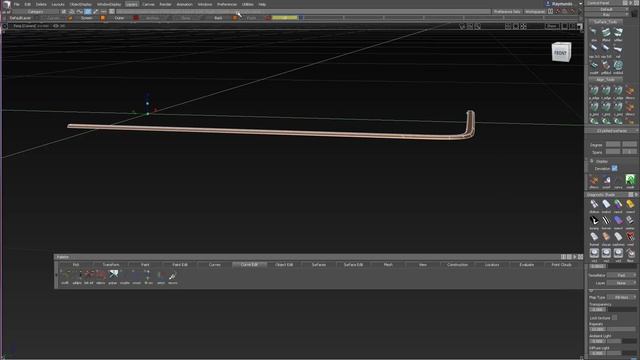
Task: Switch to the Mesh palette tab
Action: [x=388, y=264]
